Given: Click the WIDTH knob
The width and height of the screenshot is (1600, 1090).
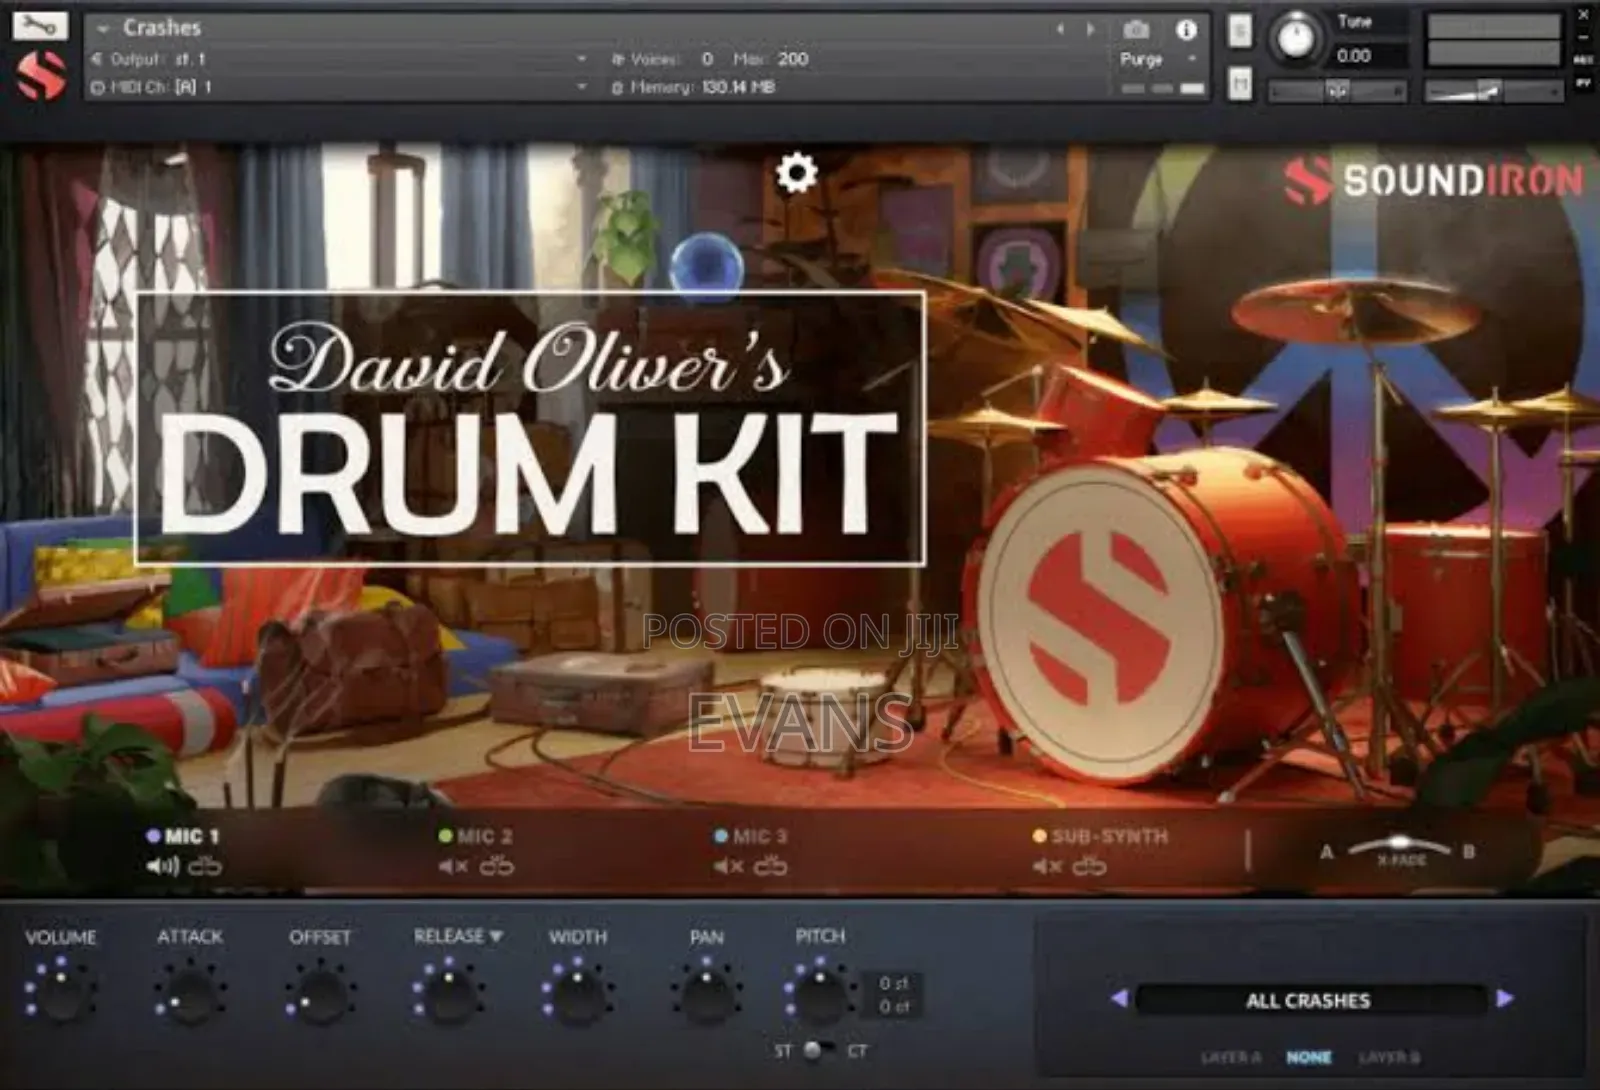Looking at the screenshot, I should [577, 993].
